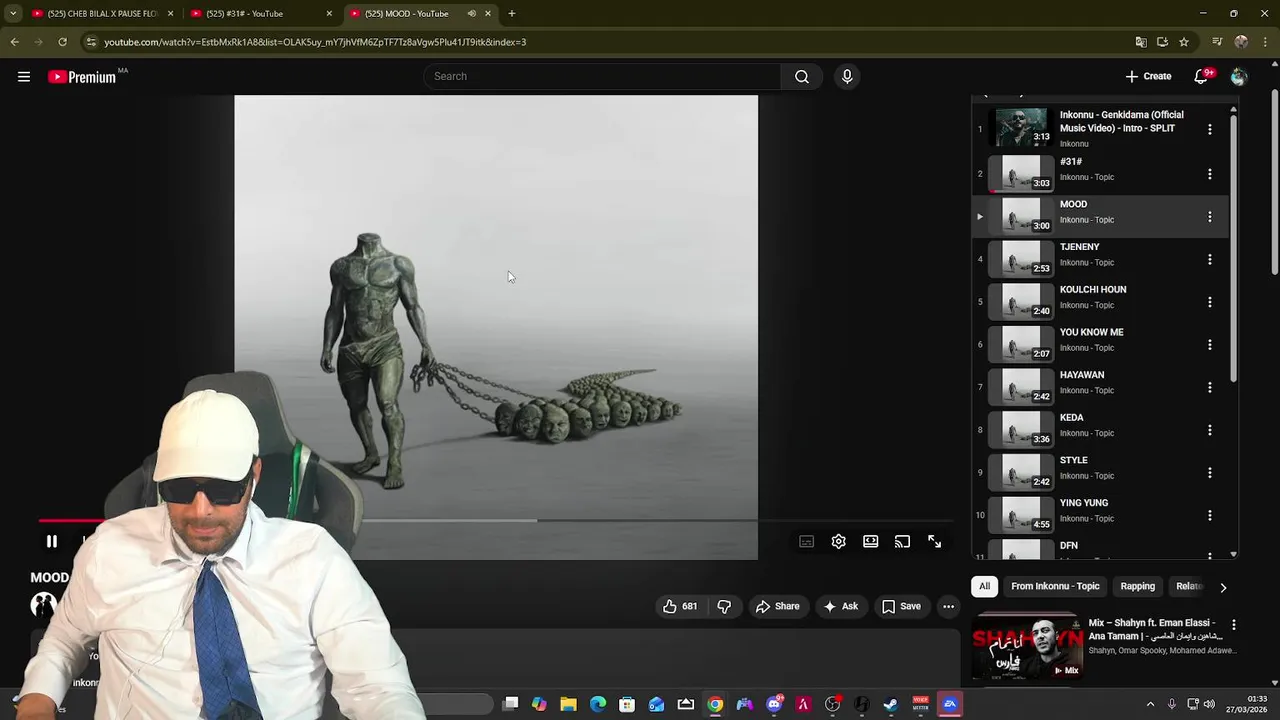Open options menu for YOU KNOW ME

(x=1209, y=345)
